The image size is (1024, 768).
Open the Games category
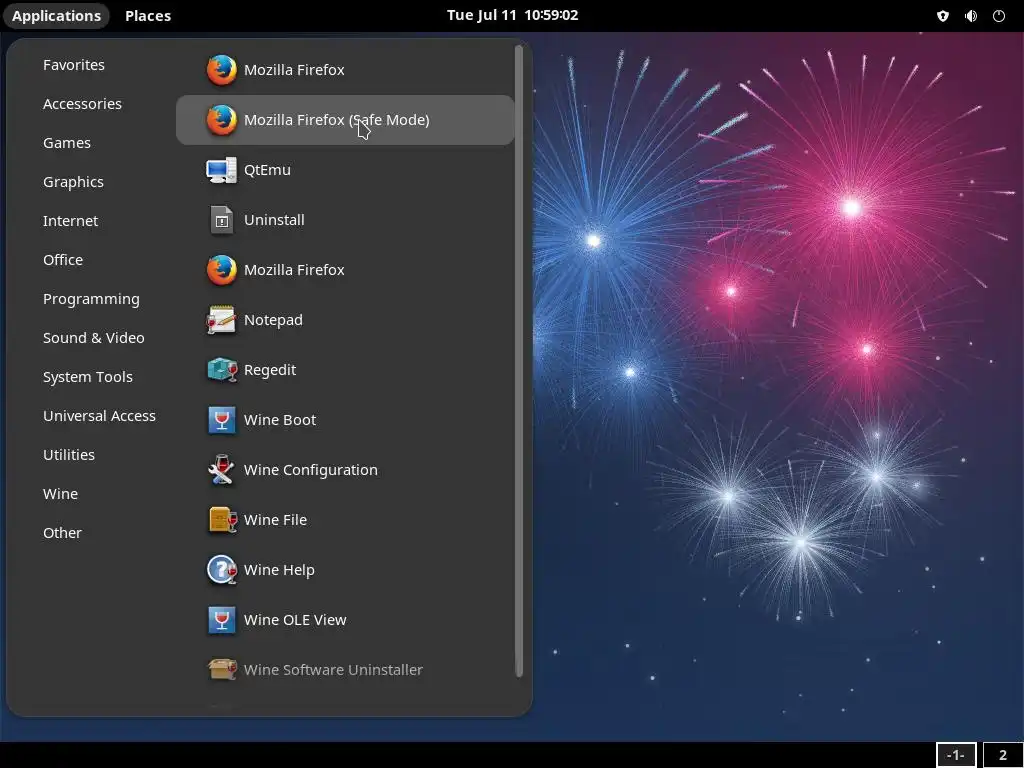tap(67, 143)
